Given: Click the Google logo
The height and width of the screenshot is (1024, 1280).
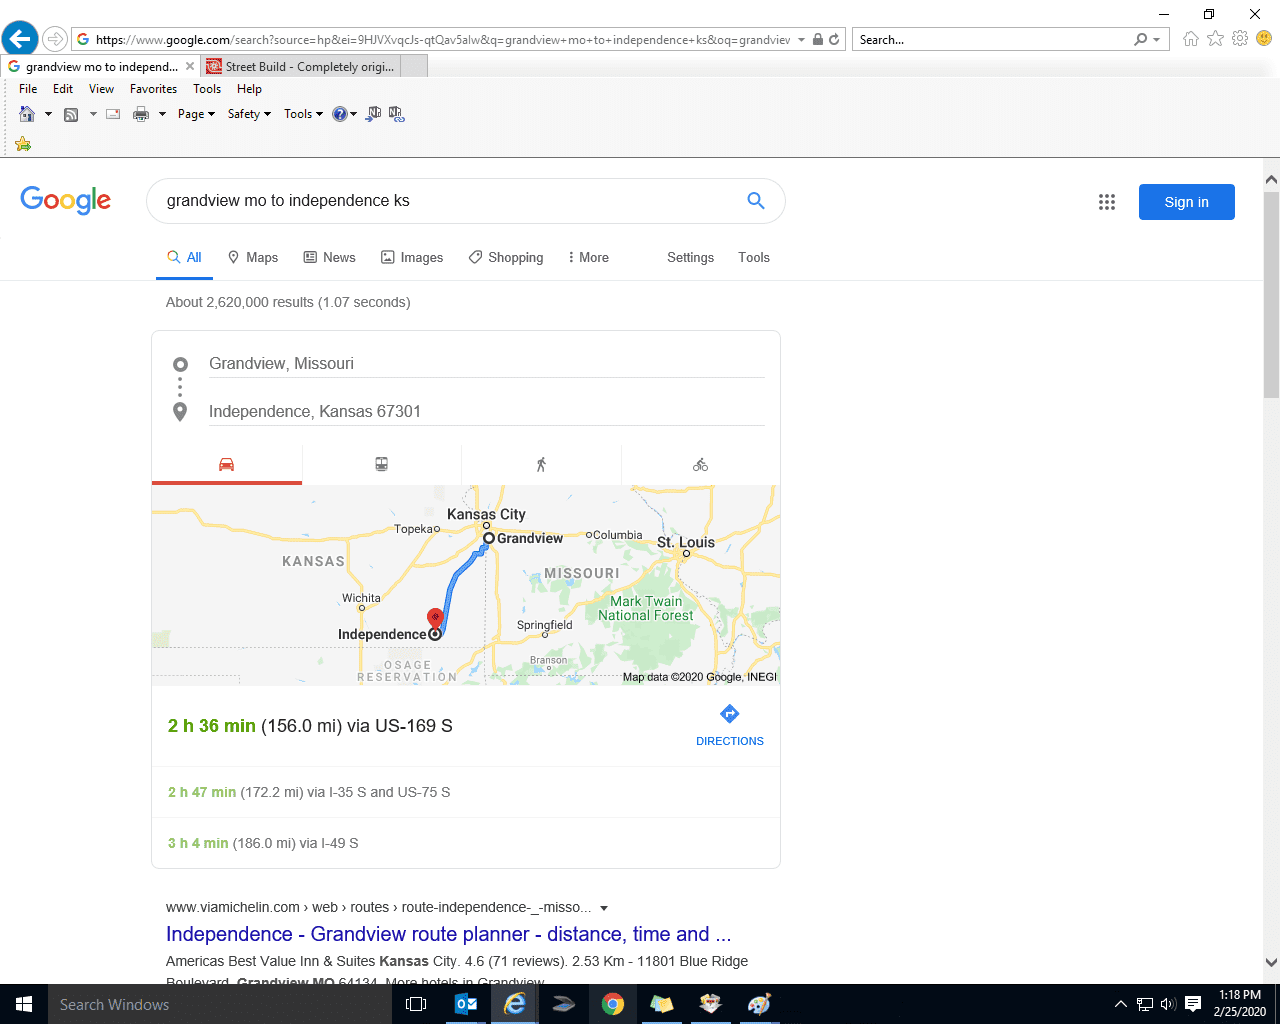Looking at the screenshot, I should pyautogui.click(x=66, y=200).
